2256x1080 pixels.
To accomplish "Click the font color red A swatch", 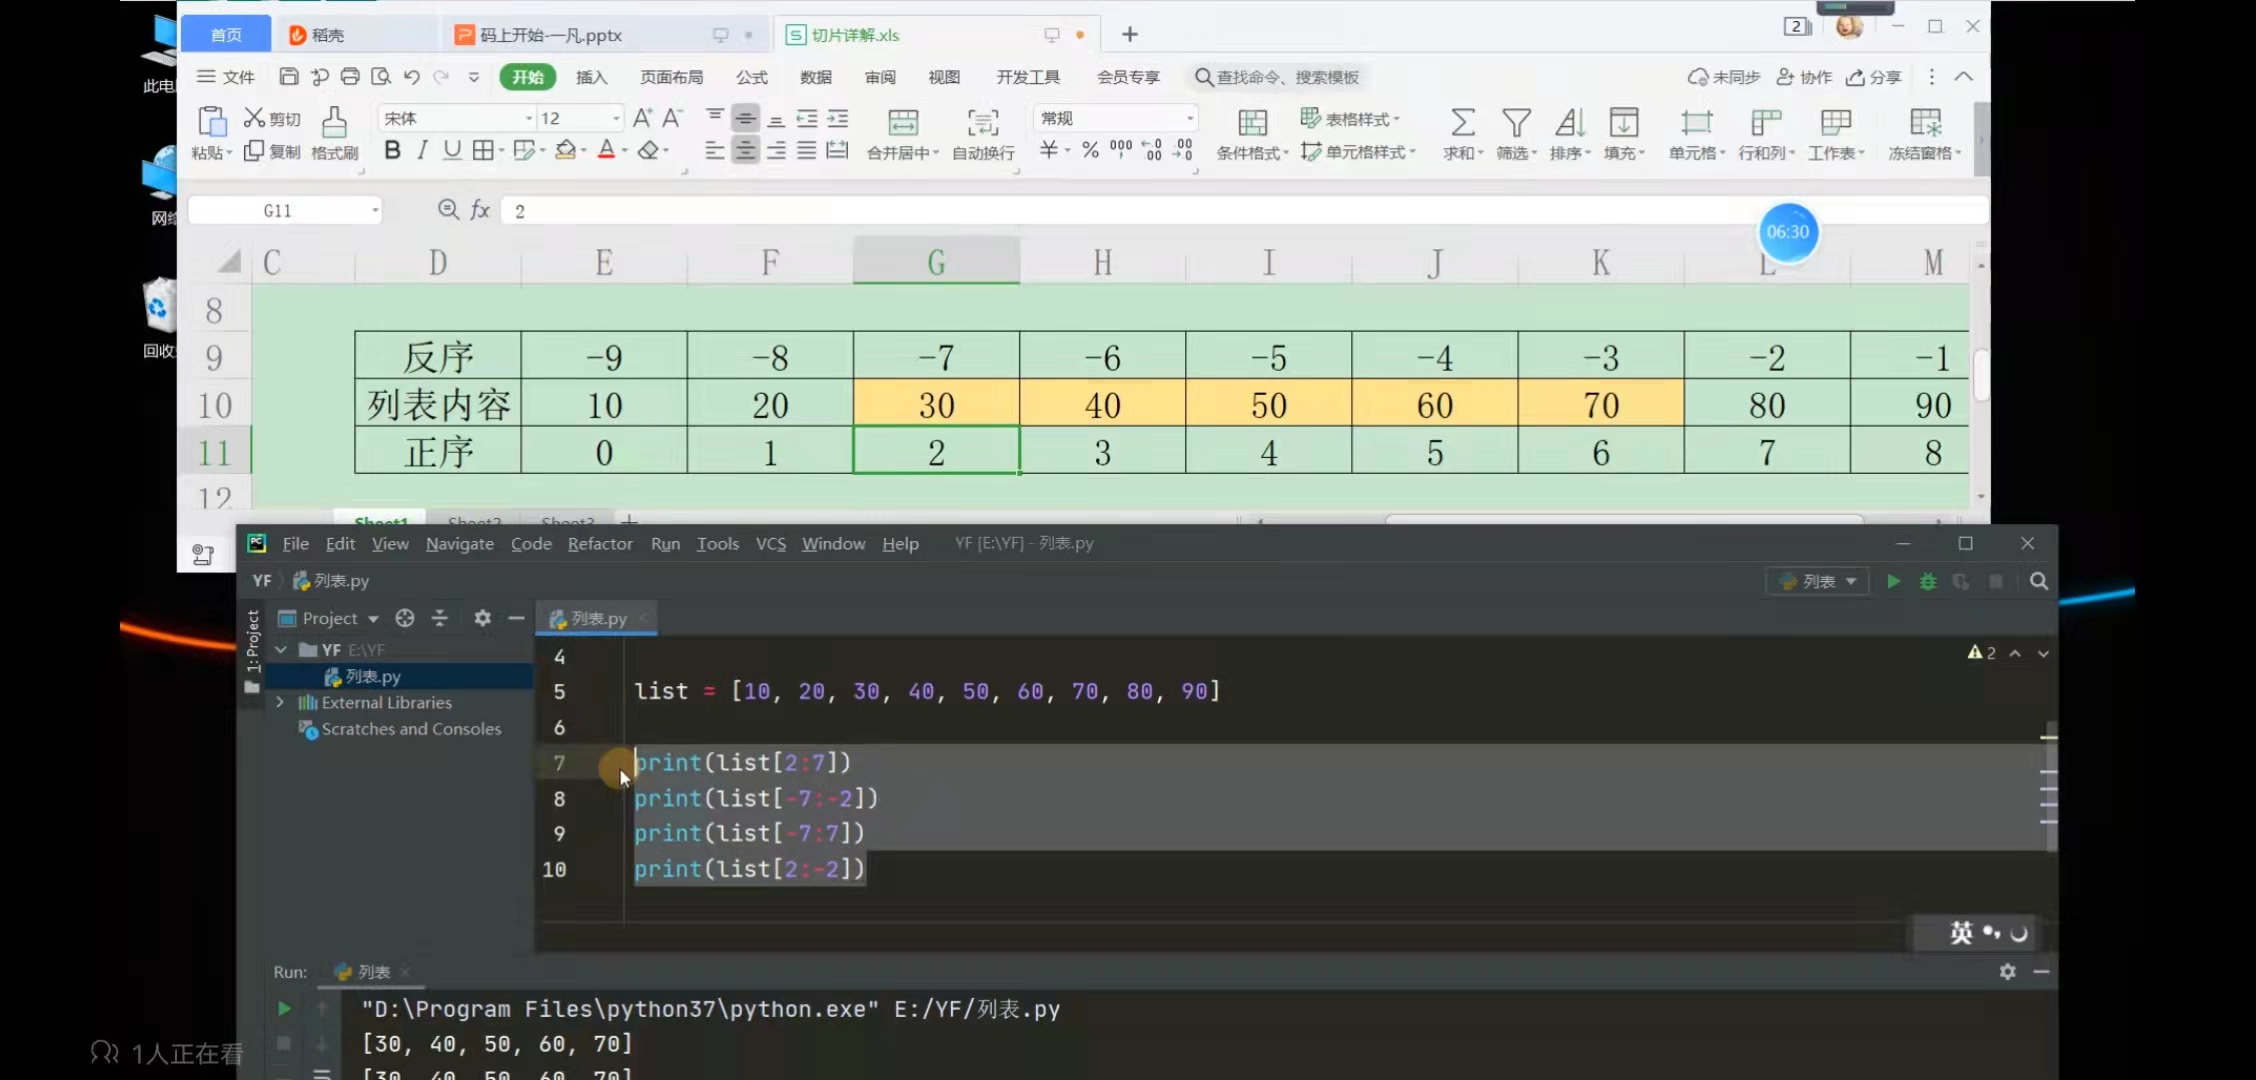I will point(606,150).
